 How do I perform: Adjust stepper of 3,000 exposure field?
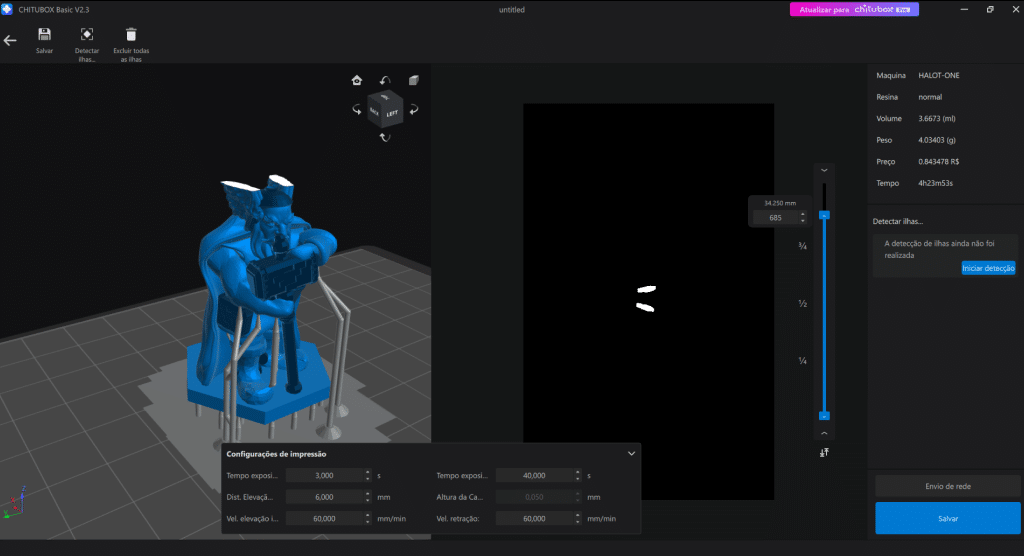point(368,476)
